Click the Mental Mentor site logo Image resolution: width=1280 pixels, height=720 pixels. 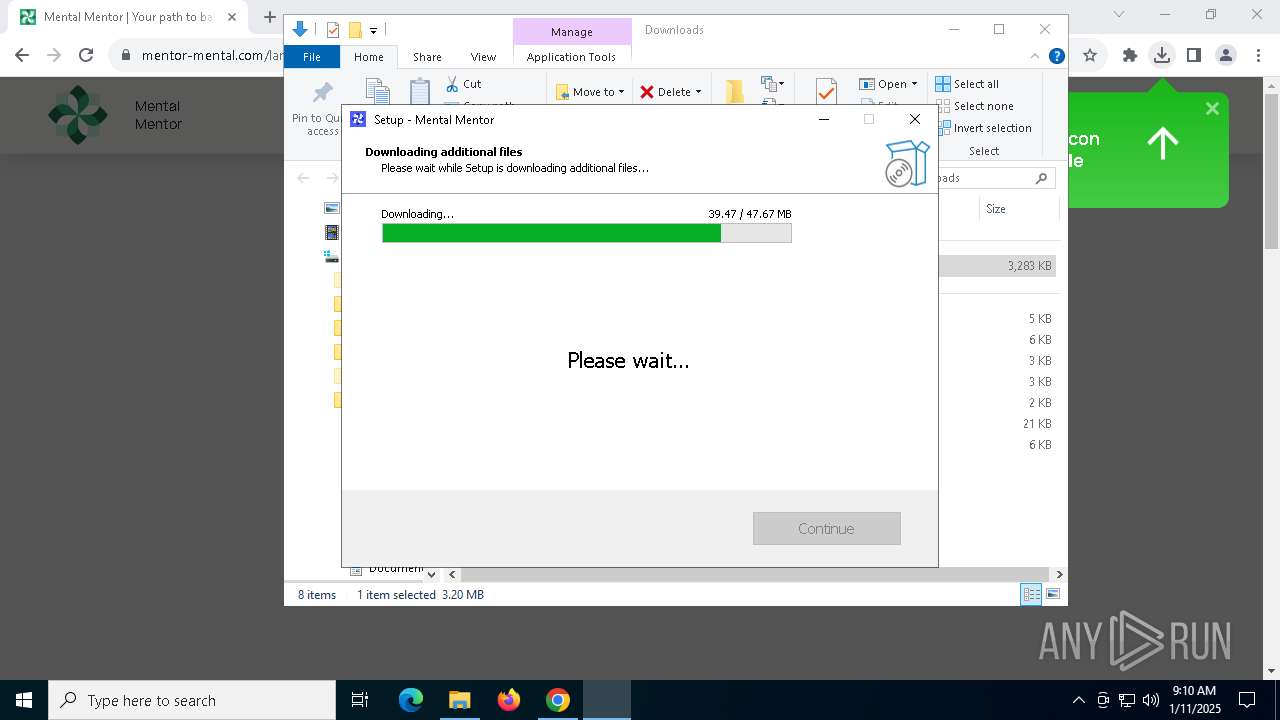click(77, 115)
